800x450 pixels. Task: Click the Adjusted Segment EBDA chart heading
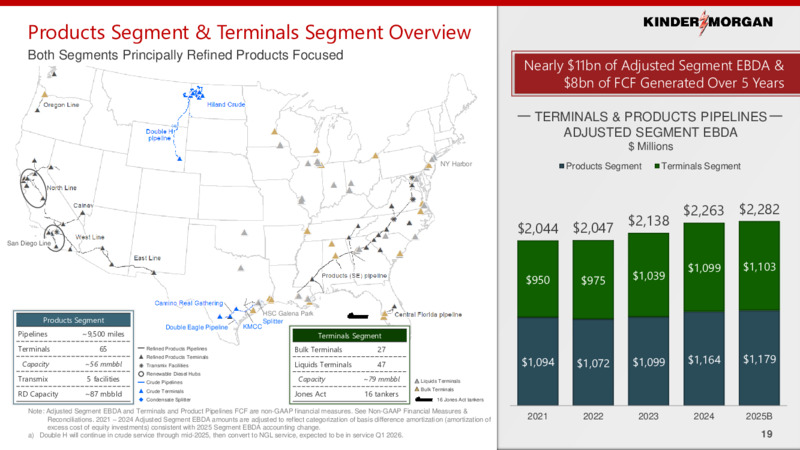coord(650,124)
